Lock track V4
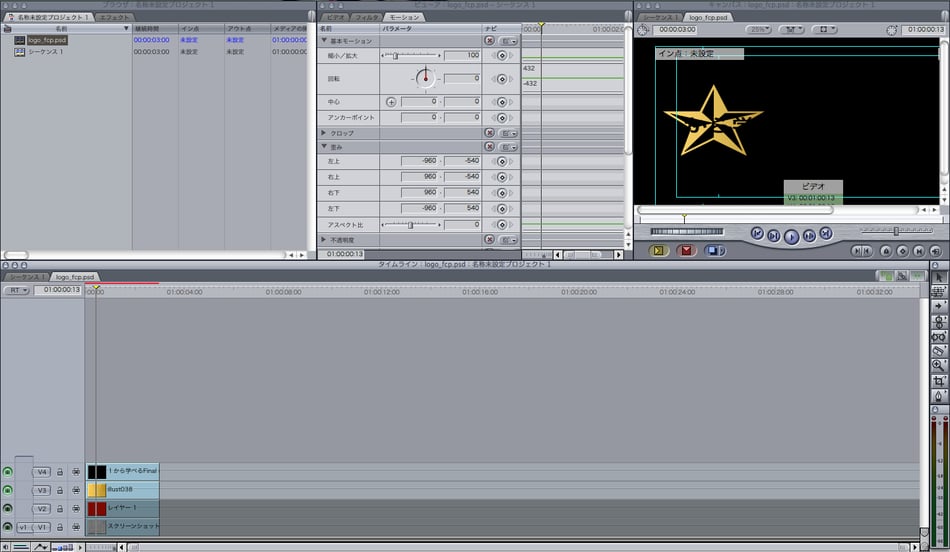The image size is (950, 552). point(60,471)
